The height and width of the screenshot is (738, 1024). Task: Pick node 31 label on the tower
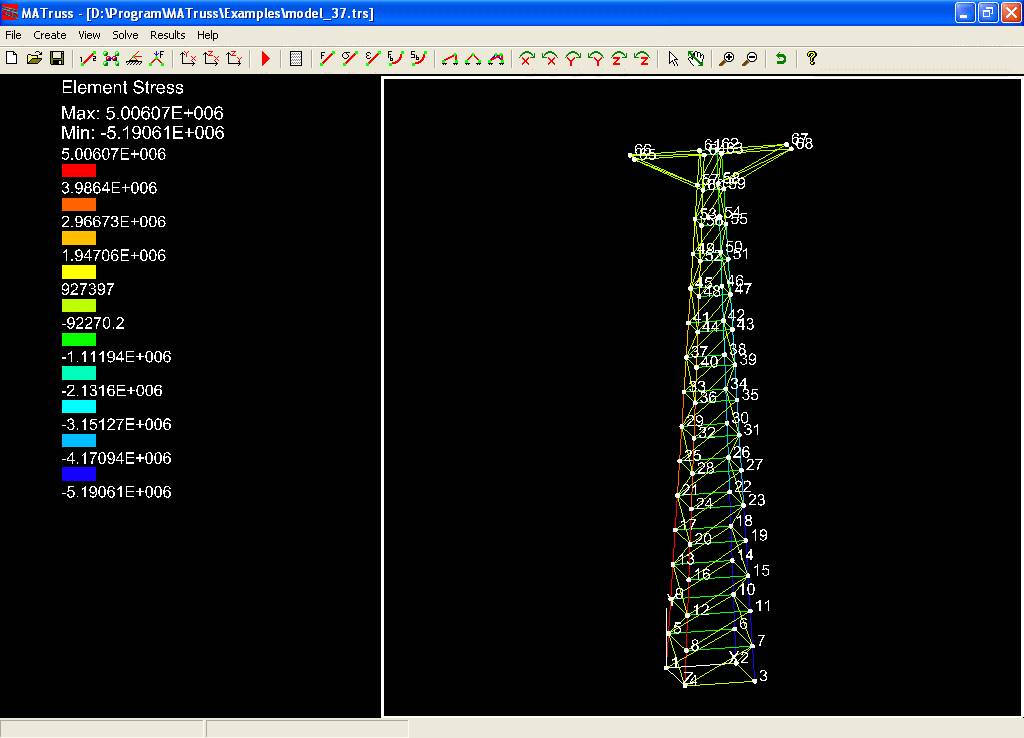click(752, 430)
